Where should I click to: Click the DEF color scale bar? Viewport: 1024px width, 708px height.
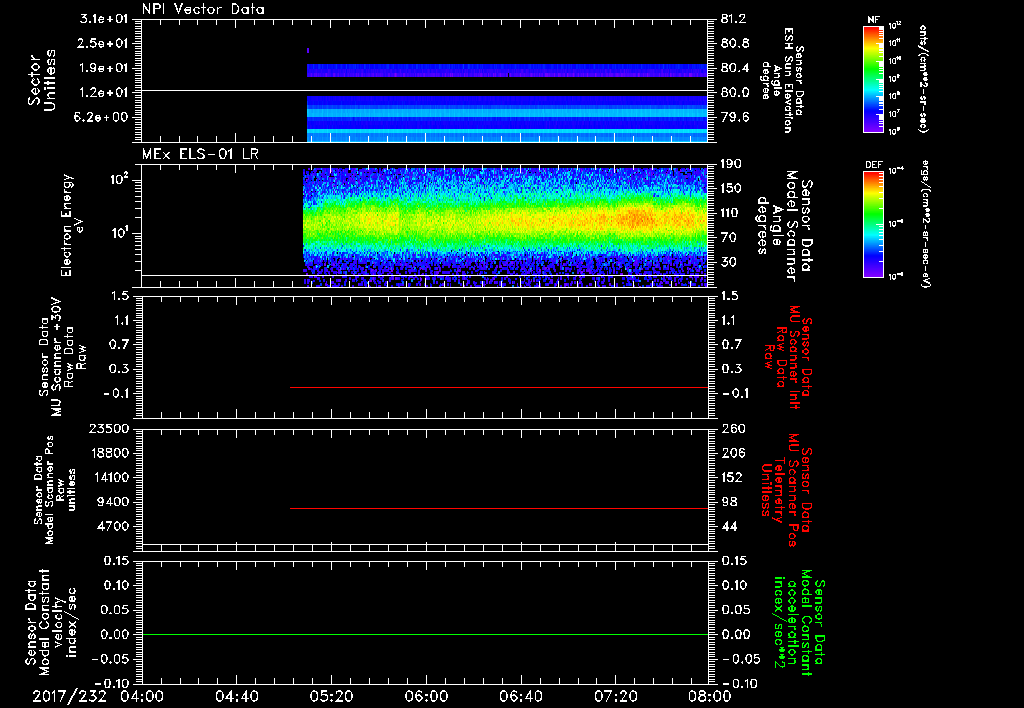pyautogui.click(x=873, y=224)
